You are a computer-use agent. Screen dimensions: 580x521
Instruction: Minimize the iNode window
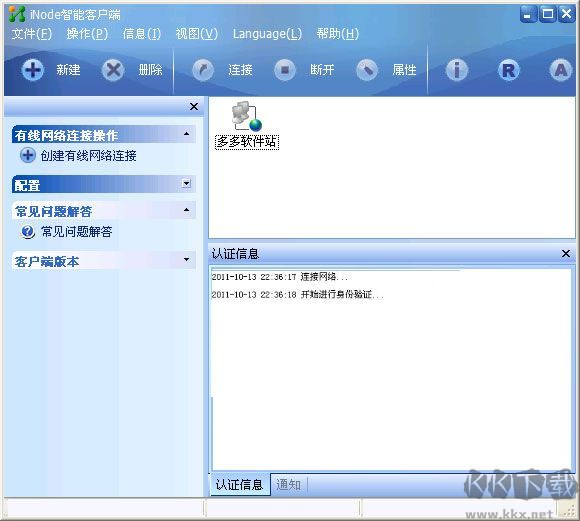click(x=528, y=14)
